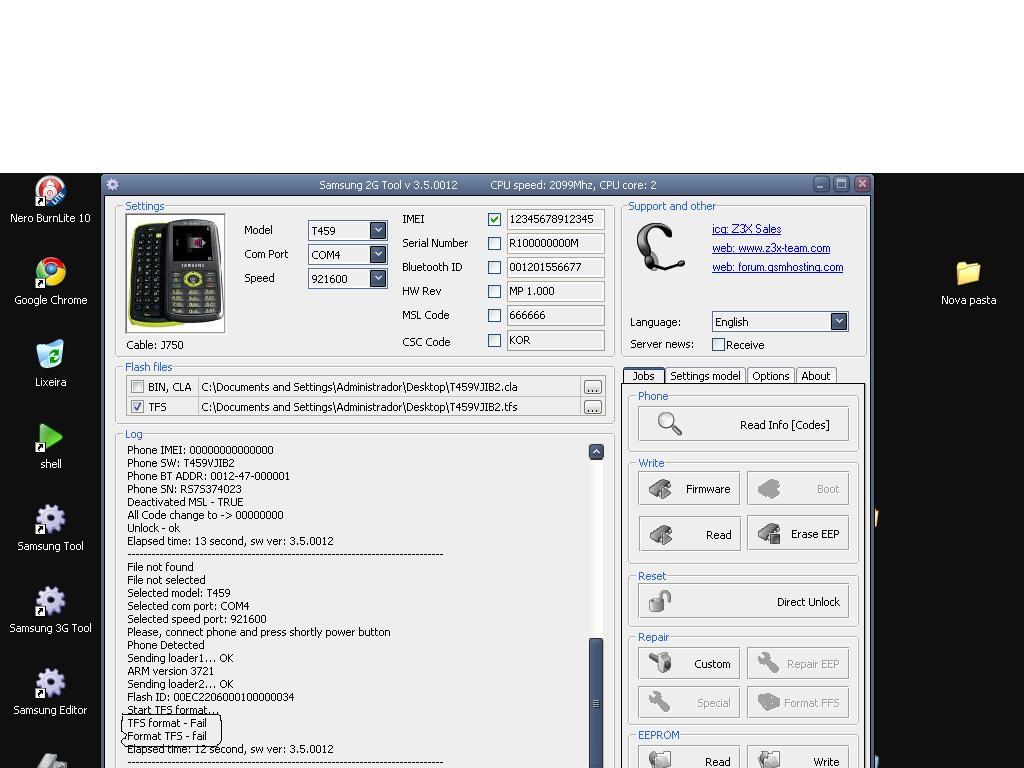1024x768 pixels.
Task: Open the Nero BurnLite 10 desktop icon
Action: 50,200
